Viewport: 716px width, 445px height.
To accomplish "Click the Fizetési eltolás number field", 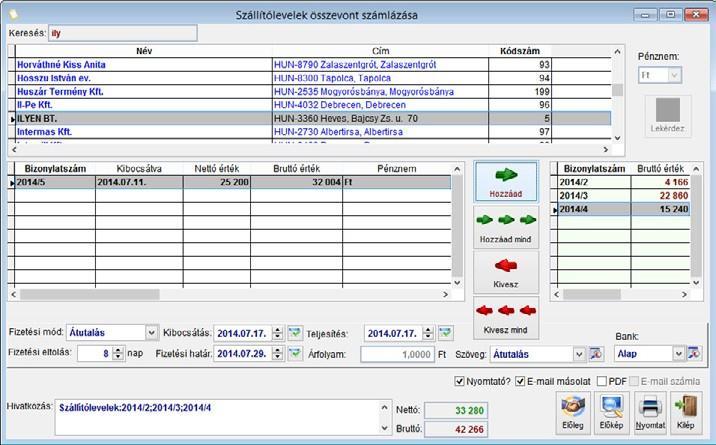I will 95,353.
